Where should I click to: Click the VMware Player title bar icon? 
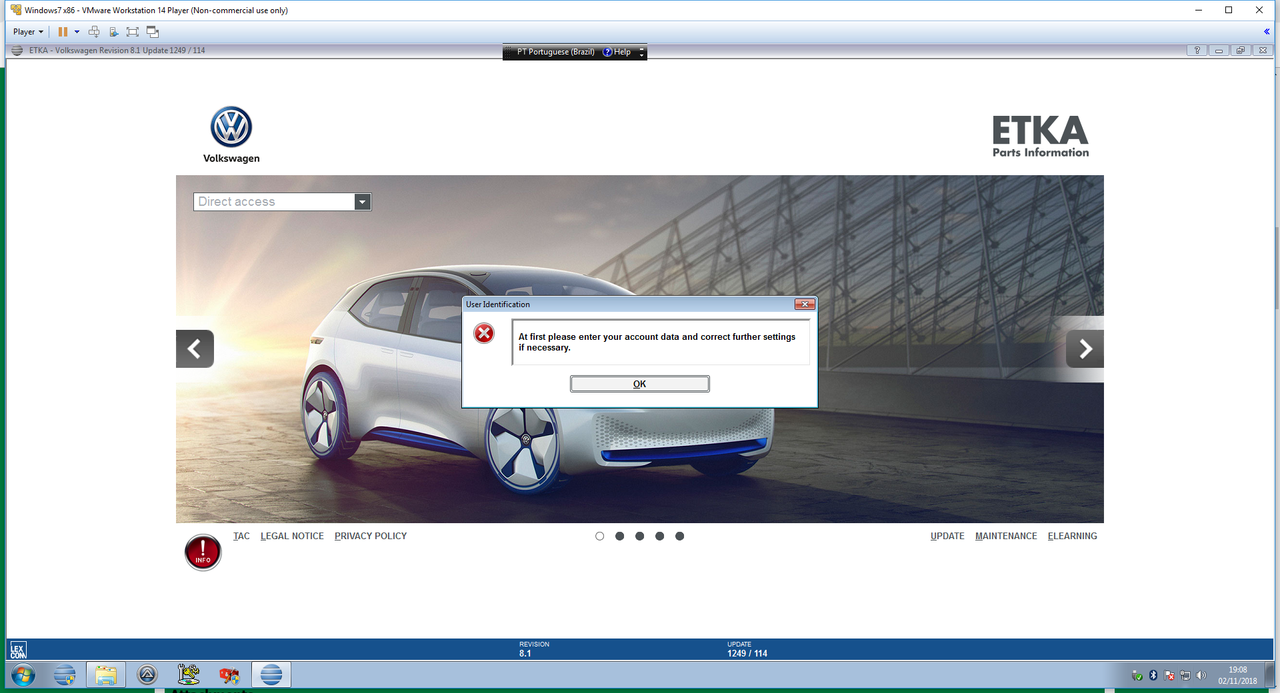pos(16,10)
